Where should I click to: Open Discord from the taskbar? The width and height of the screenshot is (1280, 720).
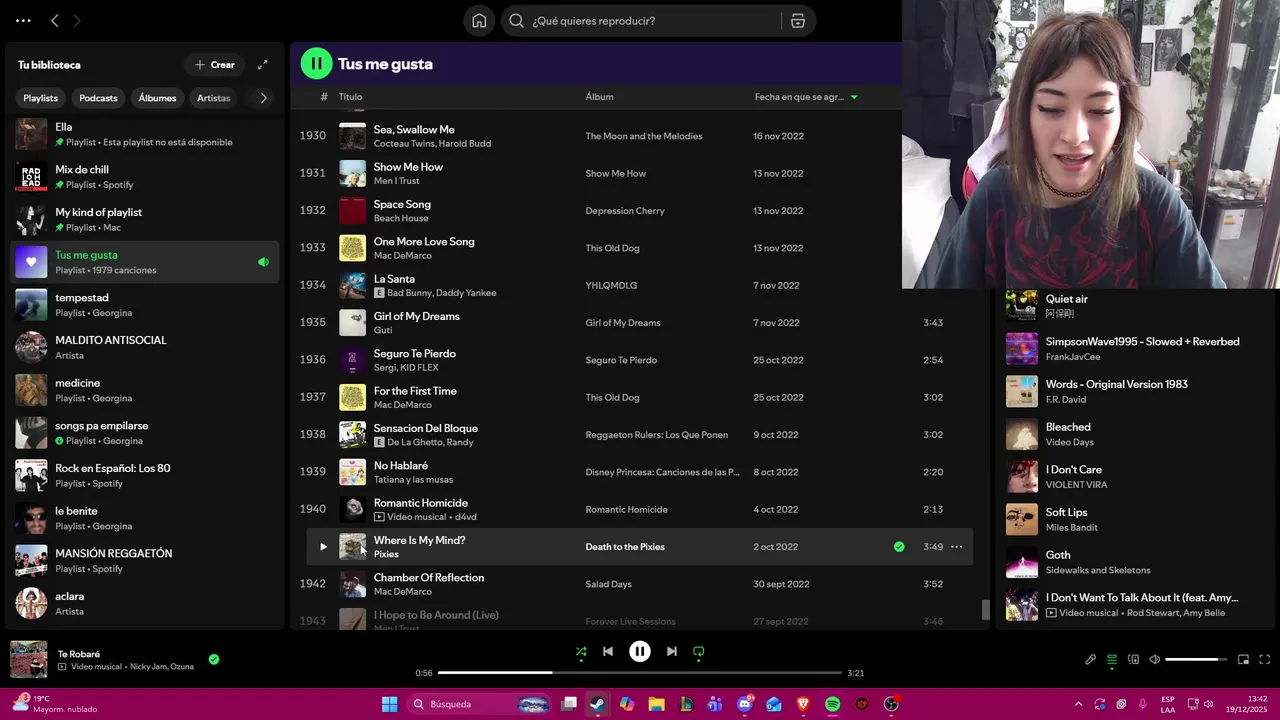(745, 704)
